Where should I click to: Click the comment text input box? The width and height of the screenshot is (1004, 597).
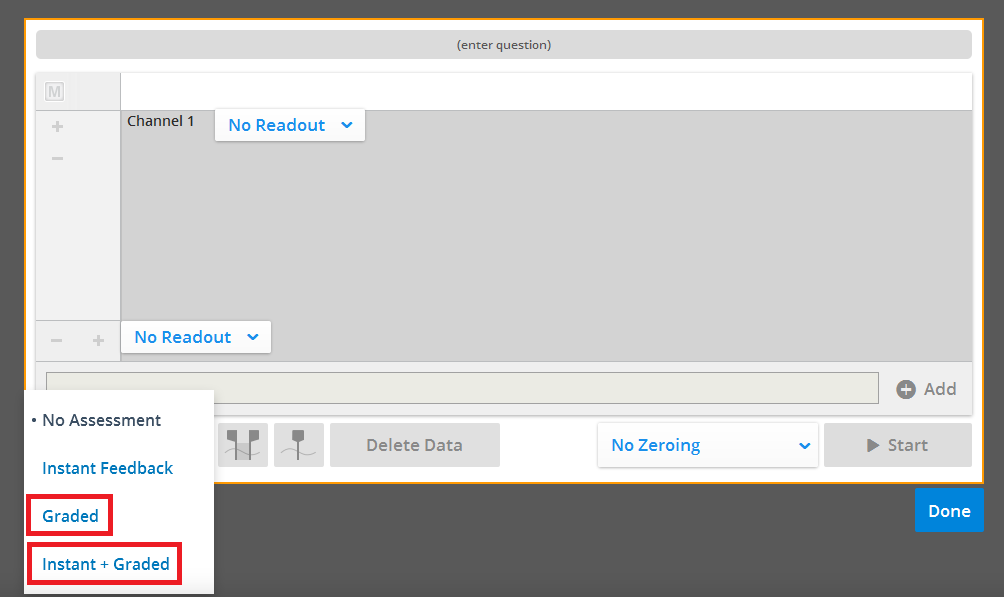[461, 389]
